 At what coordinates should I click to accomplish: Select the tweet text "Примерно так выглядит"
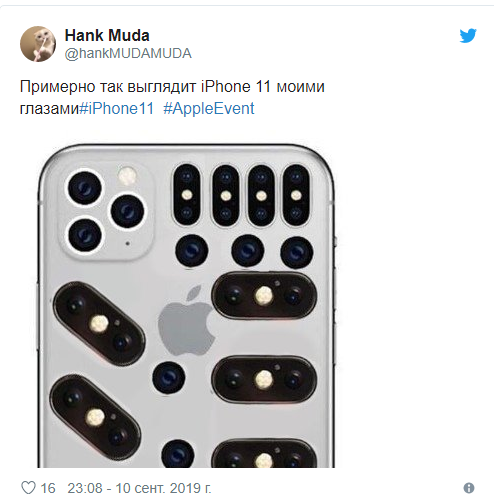pos(108,87)
